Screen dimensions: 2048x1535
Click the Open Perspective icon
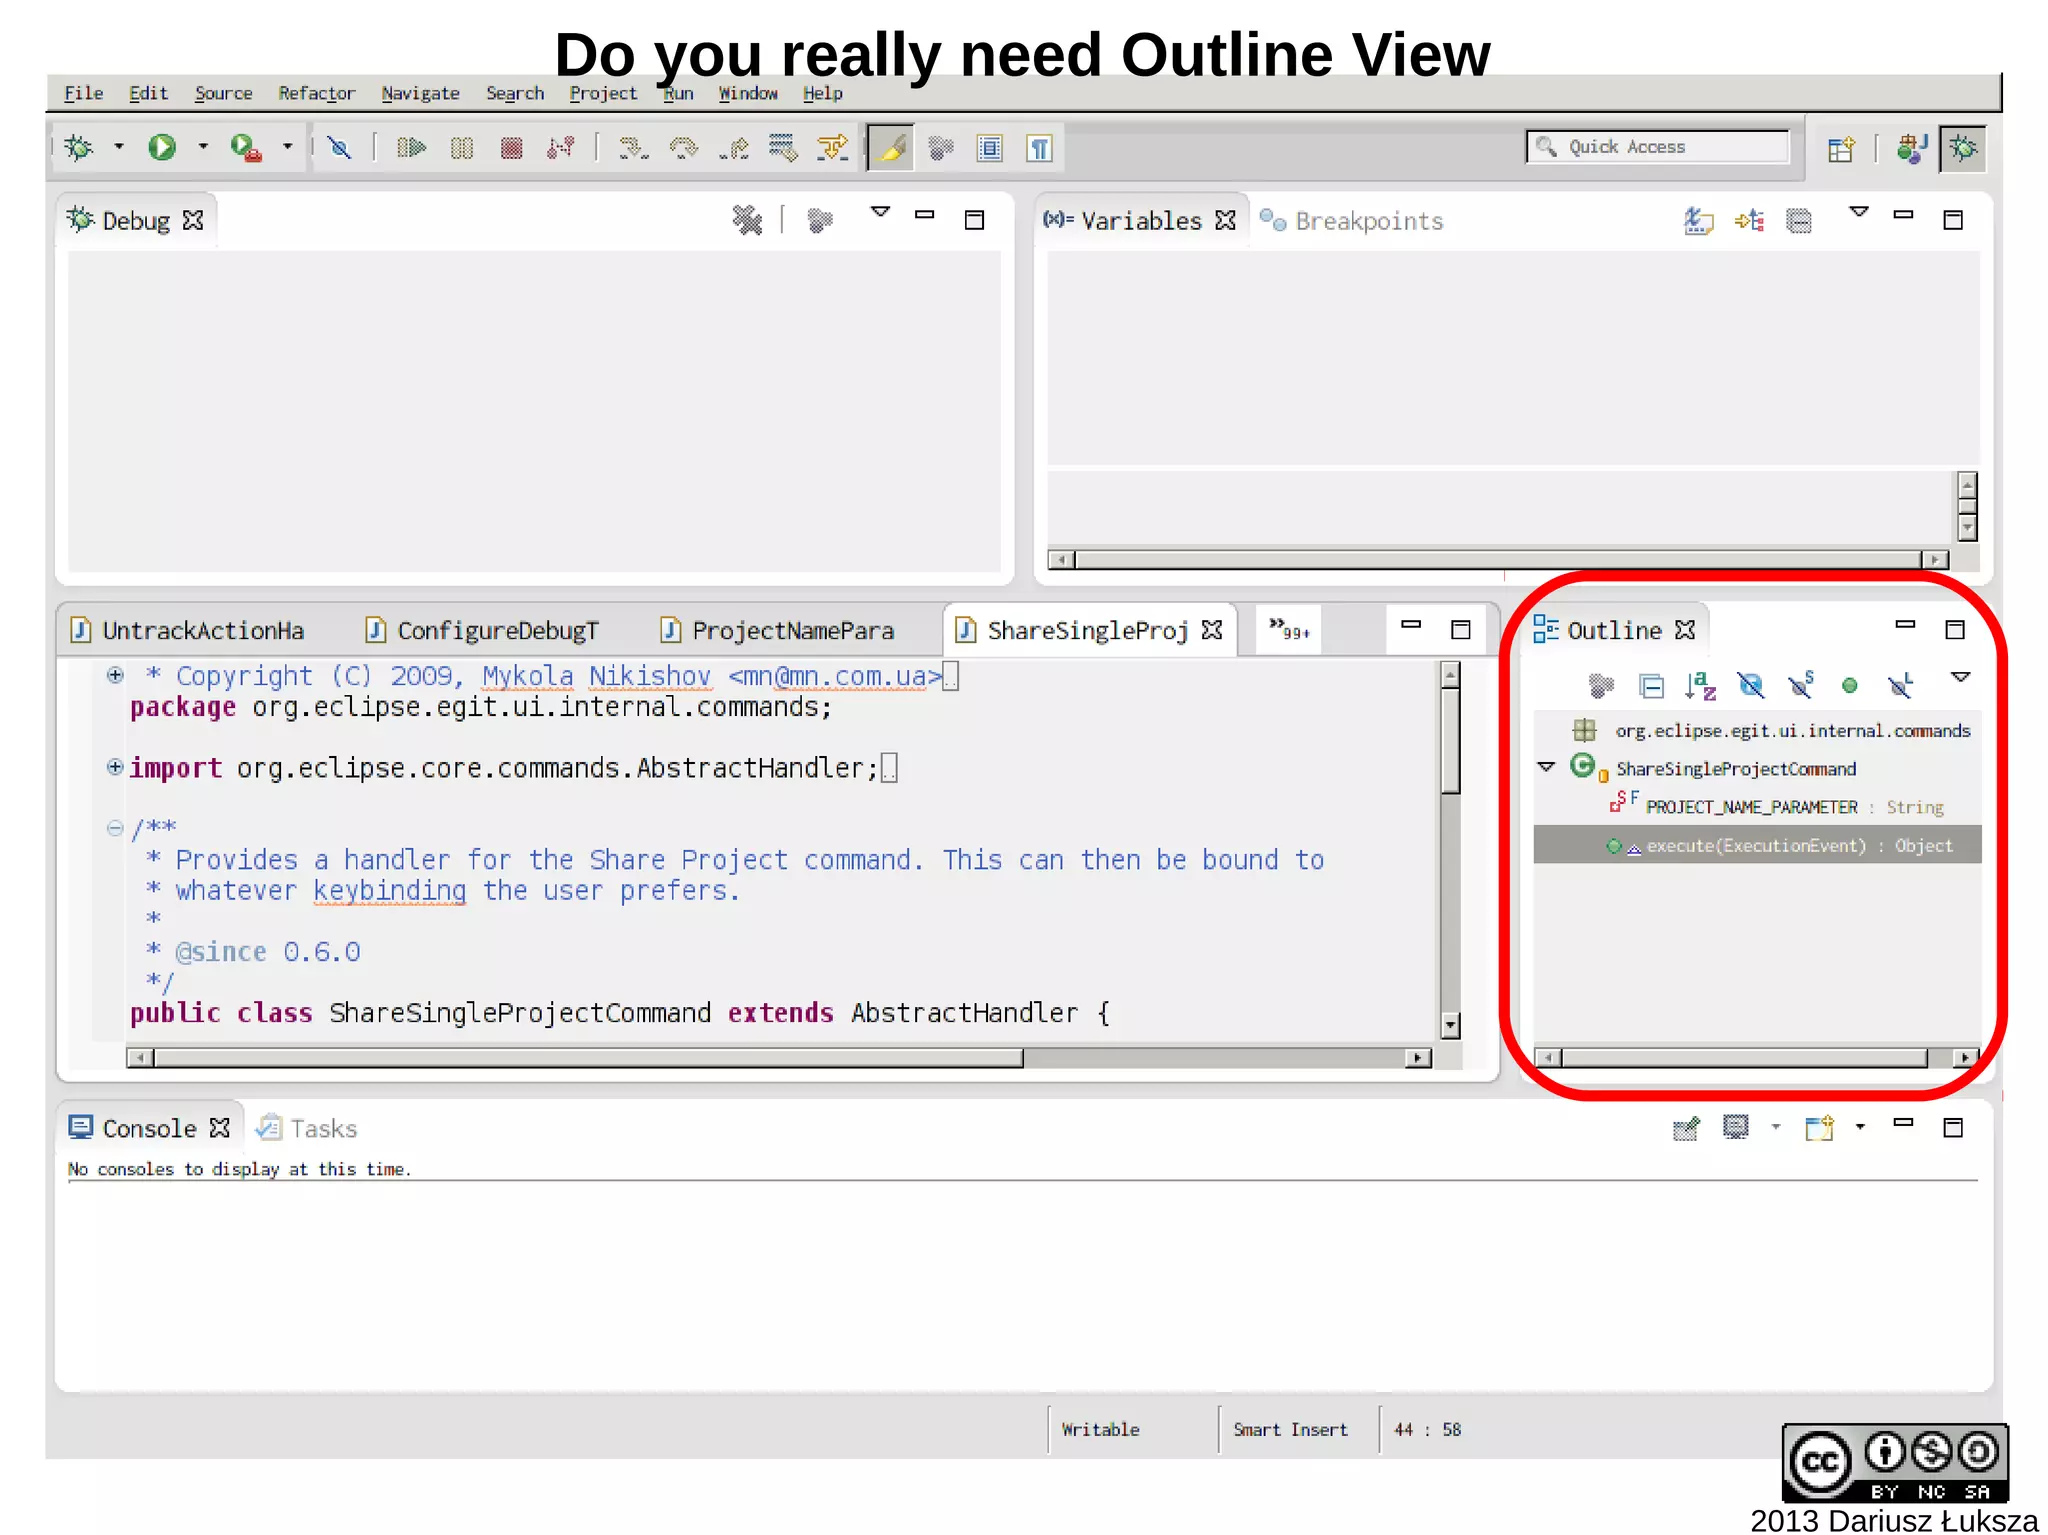pyautogui.click(x=1841, y=148)
